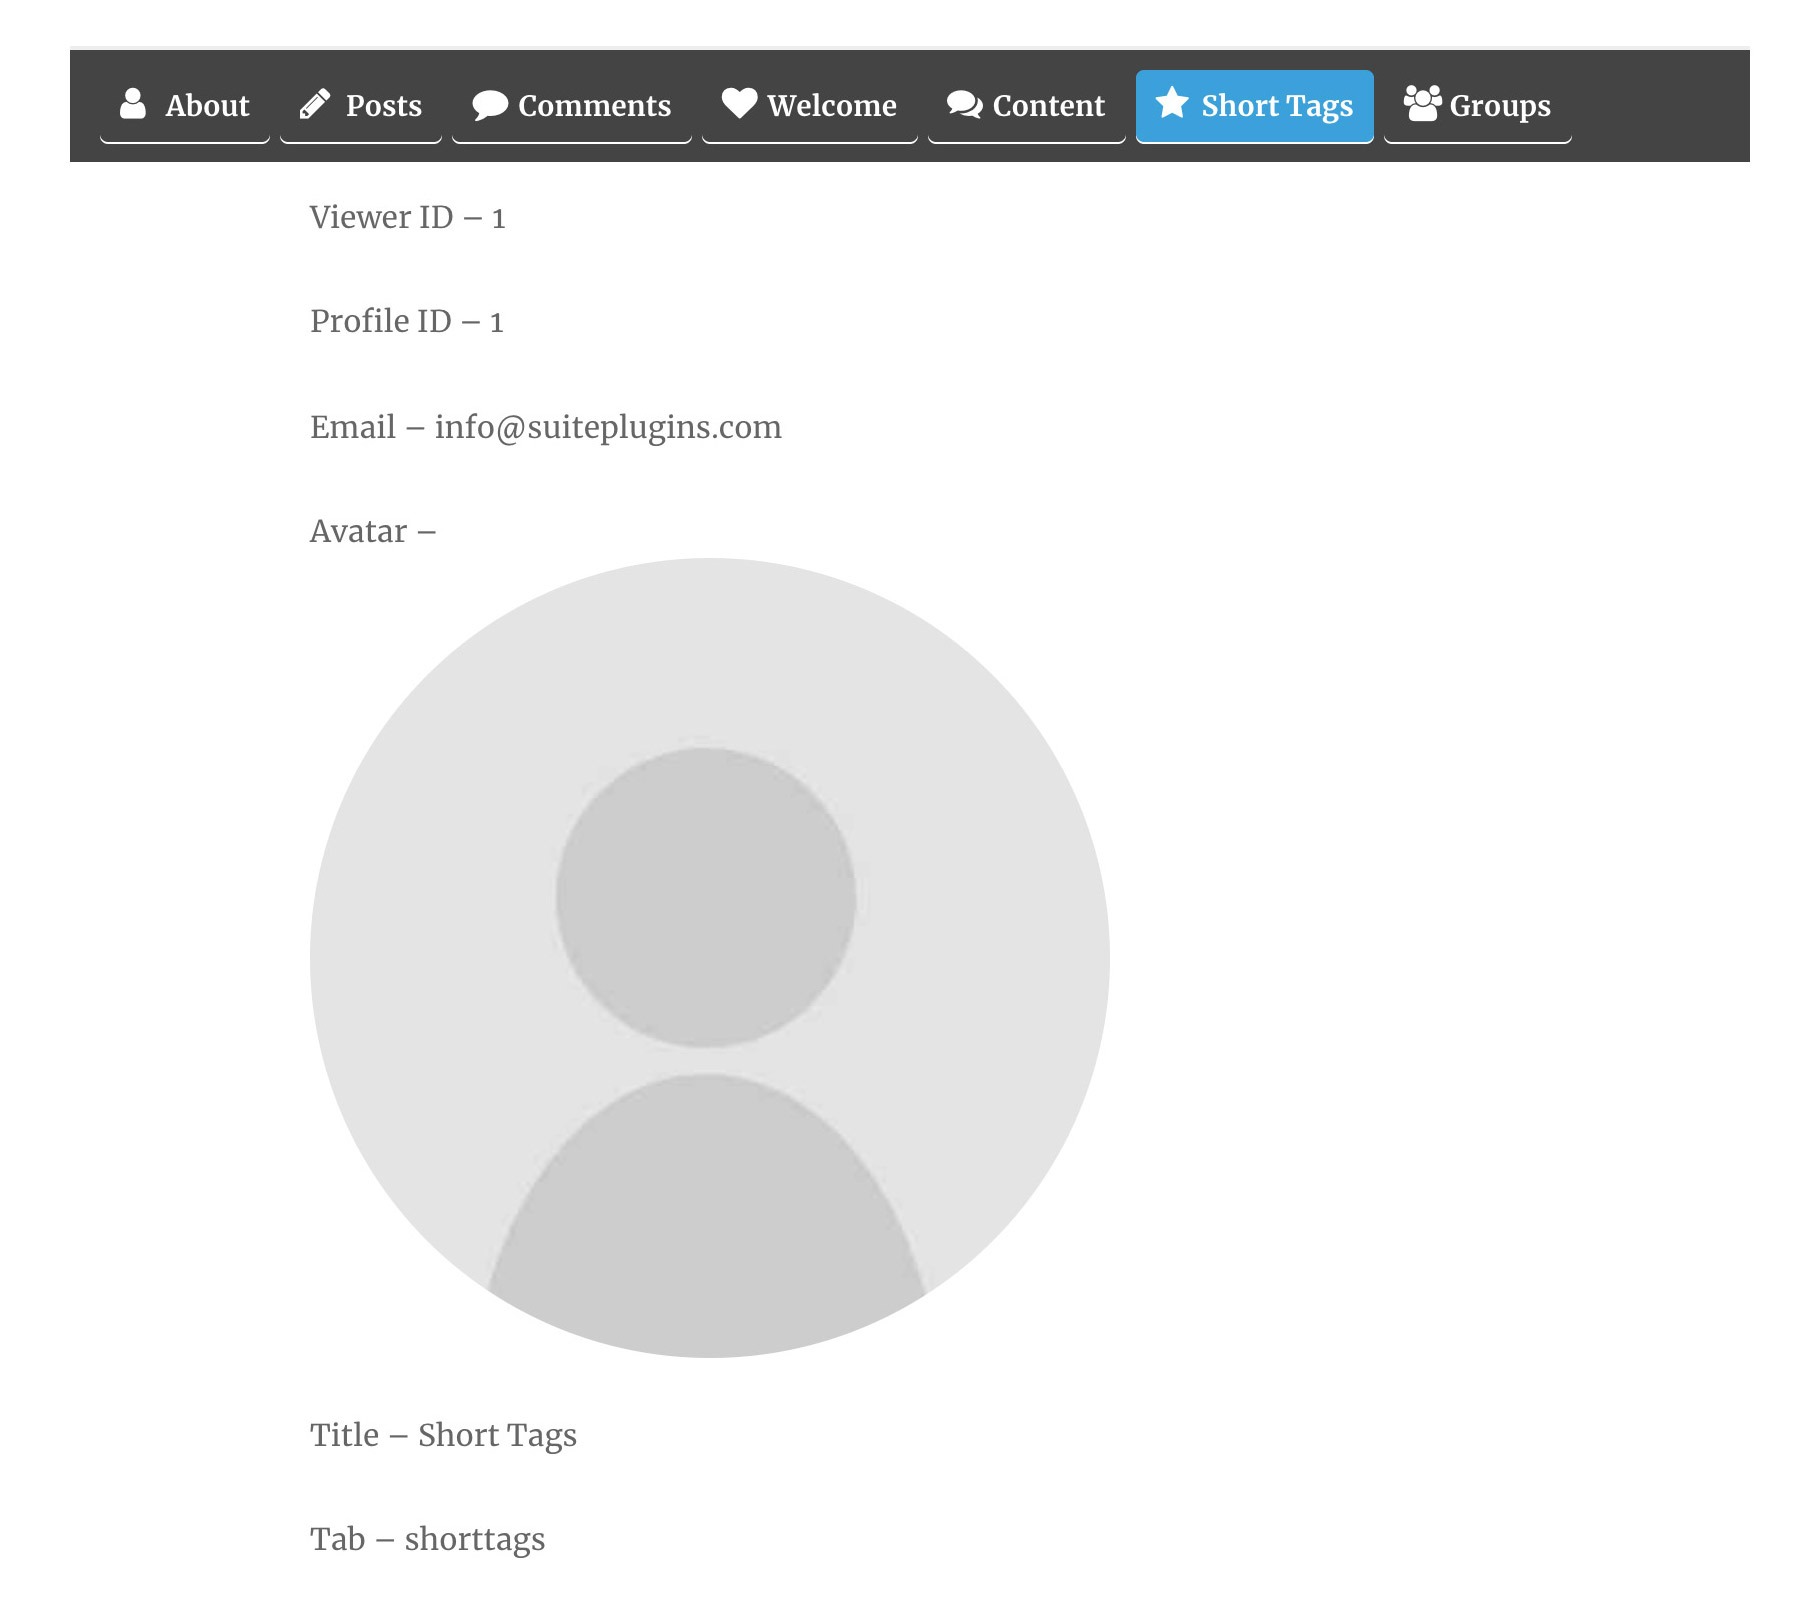This screenshot has height=1600, width=1800.
Task: Switch to the Posts tab
Action: click(361, 106)
